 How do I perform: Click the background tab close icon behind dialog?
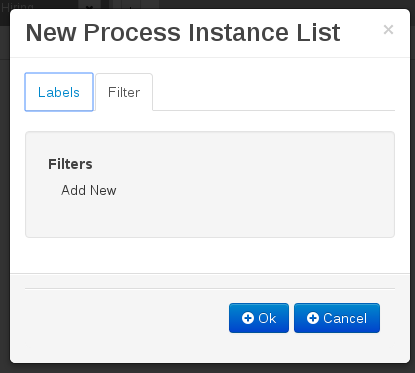[89, 6]
